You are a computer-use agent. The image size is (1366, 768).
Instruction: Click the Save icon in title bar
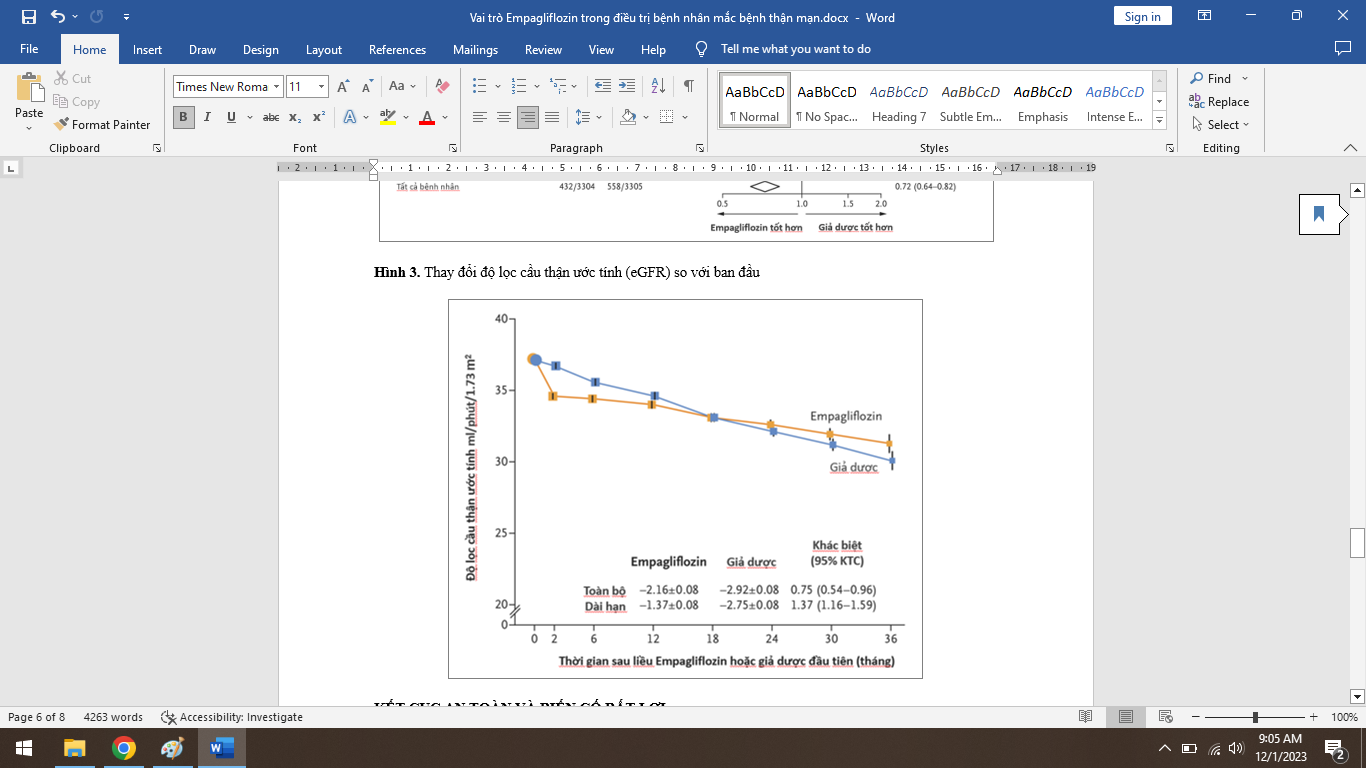[28, 17]
